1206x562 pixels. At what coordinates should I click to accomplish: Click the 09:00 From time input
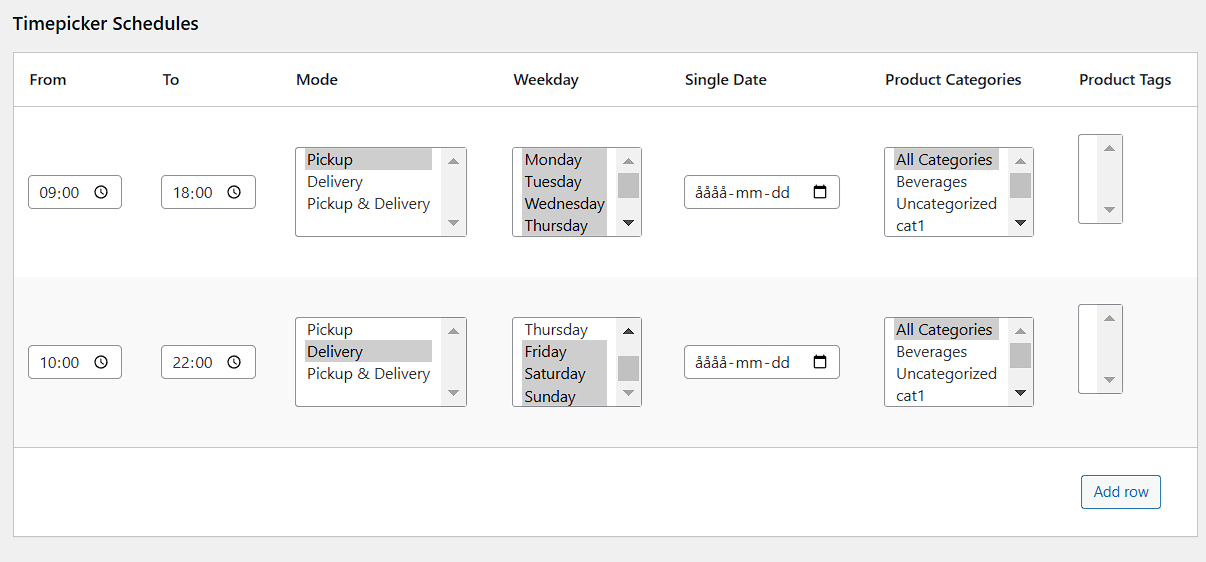[x=59, y=193]
